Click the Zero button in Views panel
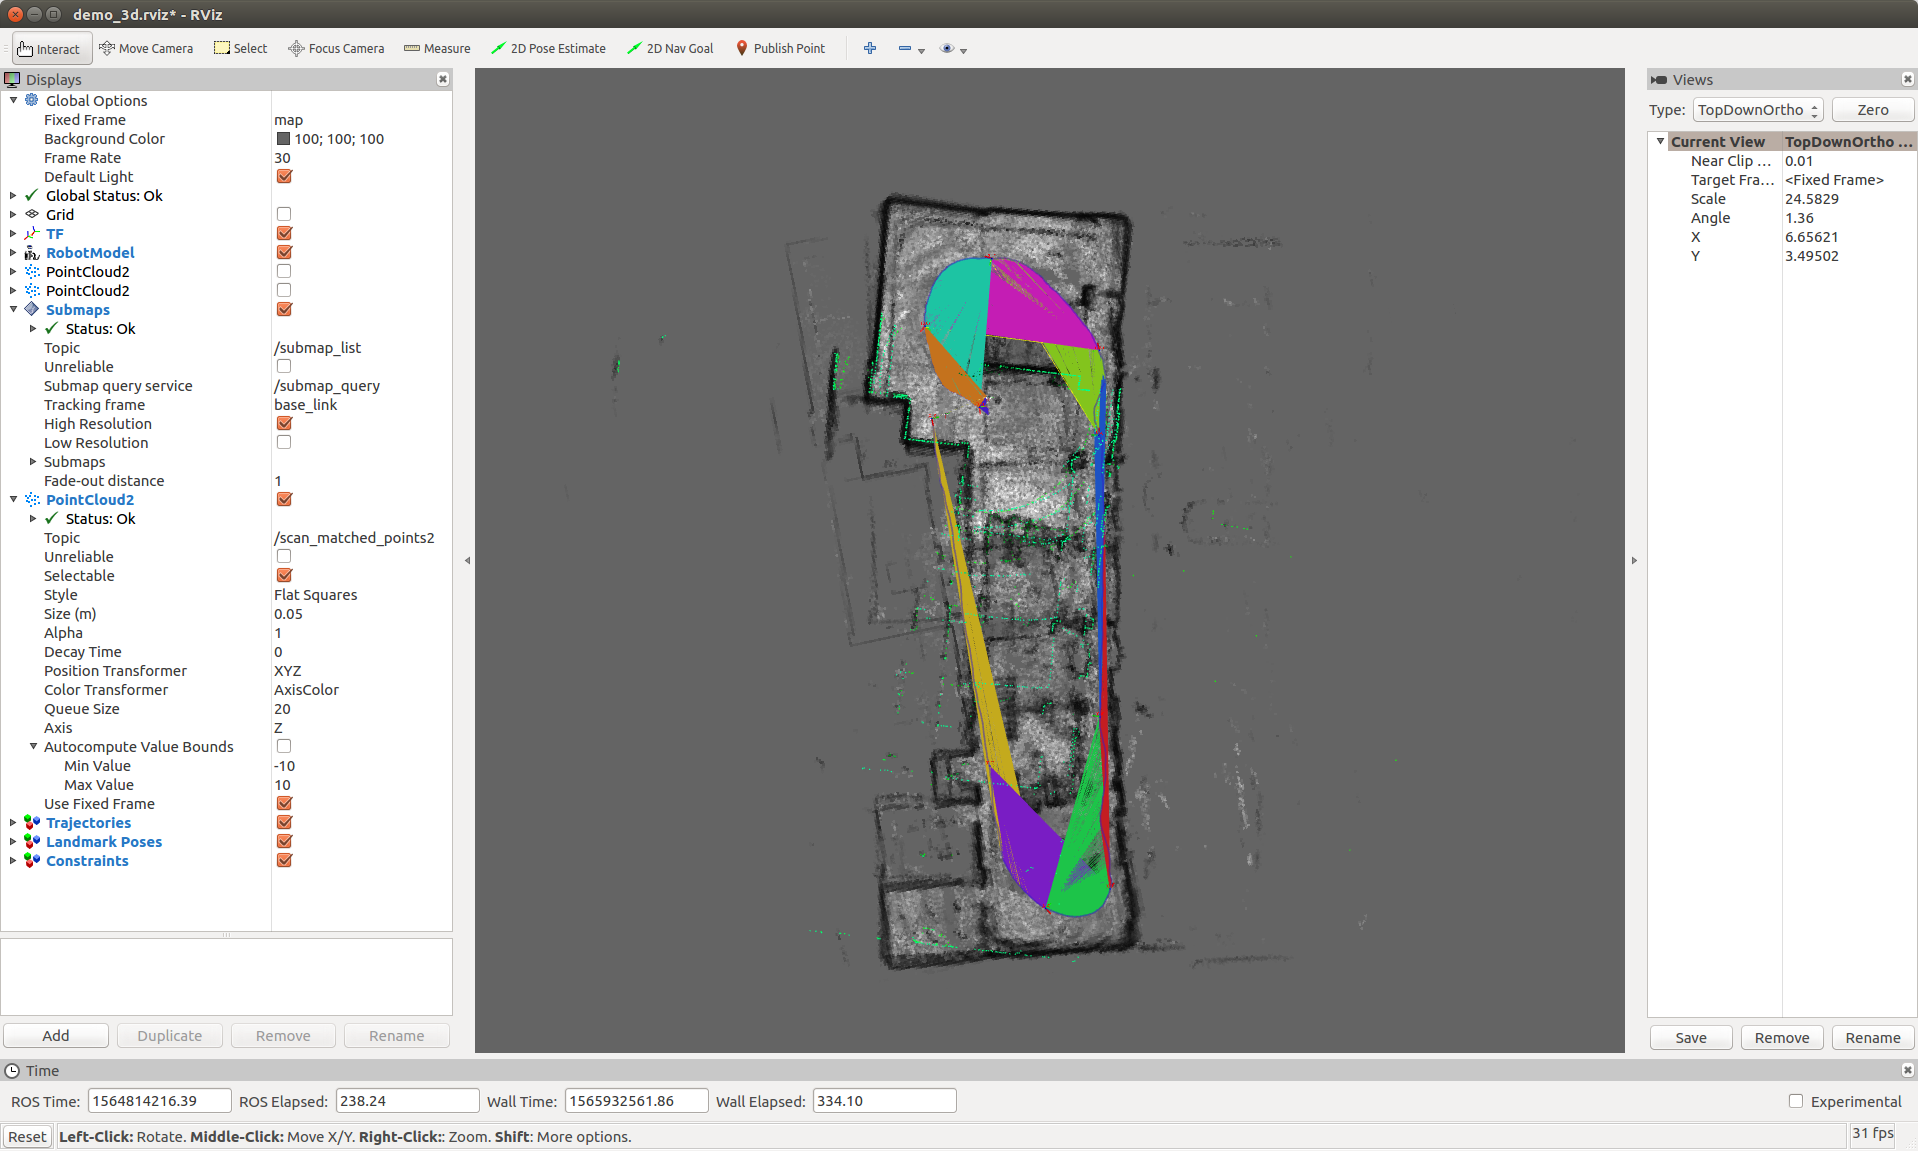The image size is (1918, 1151). (x=1871, y=109)
